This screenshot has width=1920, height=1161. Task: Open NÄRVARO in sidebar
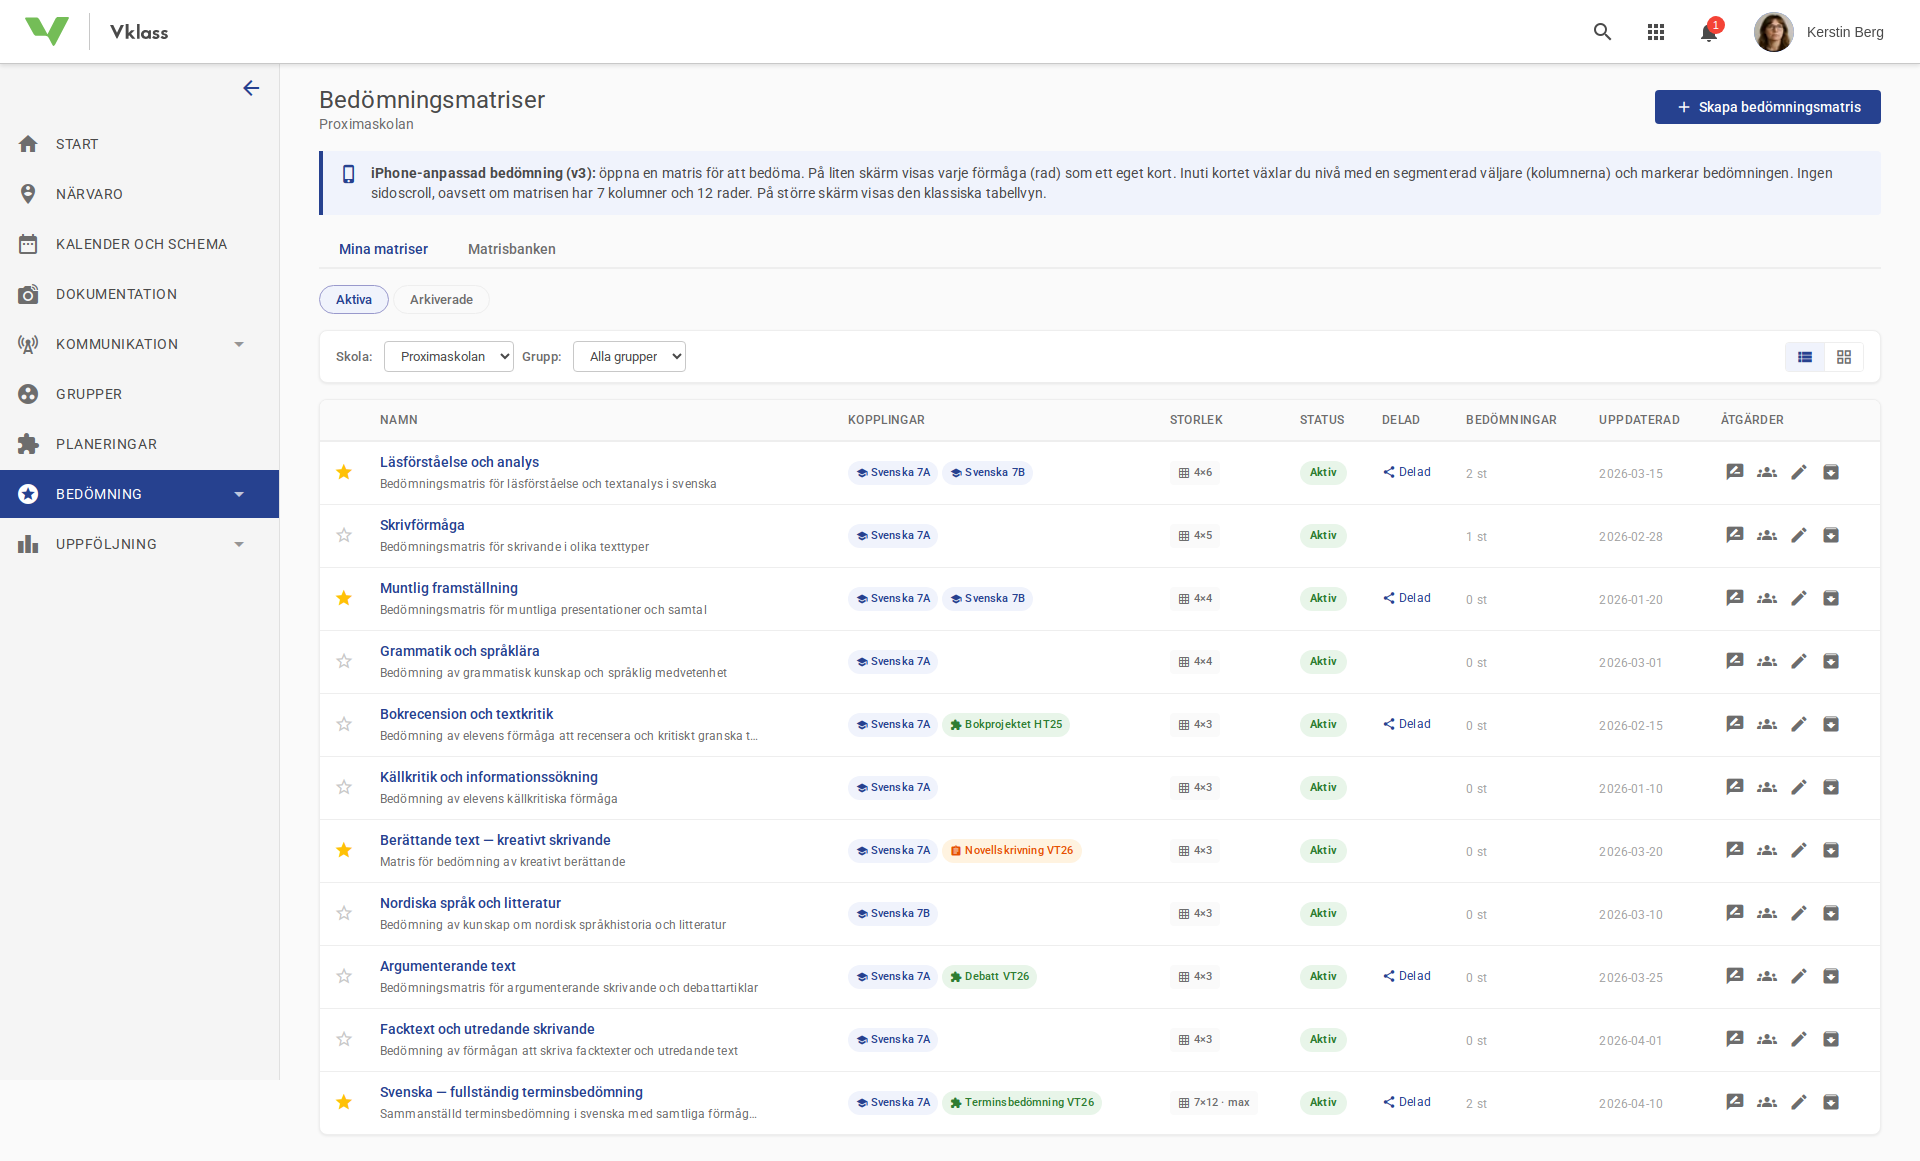[x=139, y=194]
